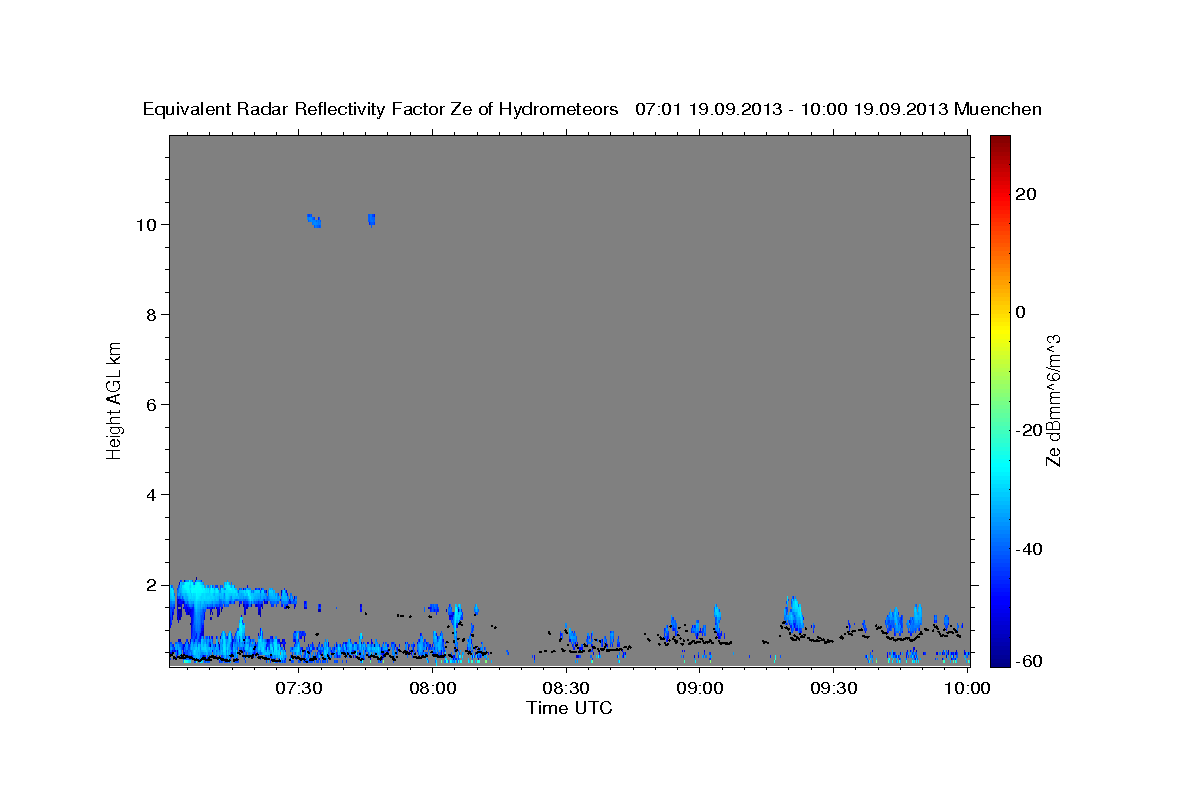Image resolution: width=1200 pixels, height=800 pixels.
Task: Click the 'Ze dBmm^6/m^3' colorbar label
Action: point(1053,401)
